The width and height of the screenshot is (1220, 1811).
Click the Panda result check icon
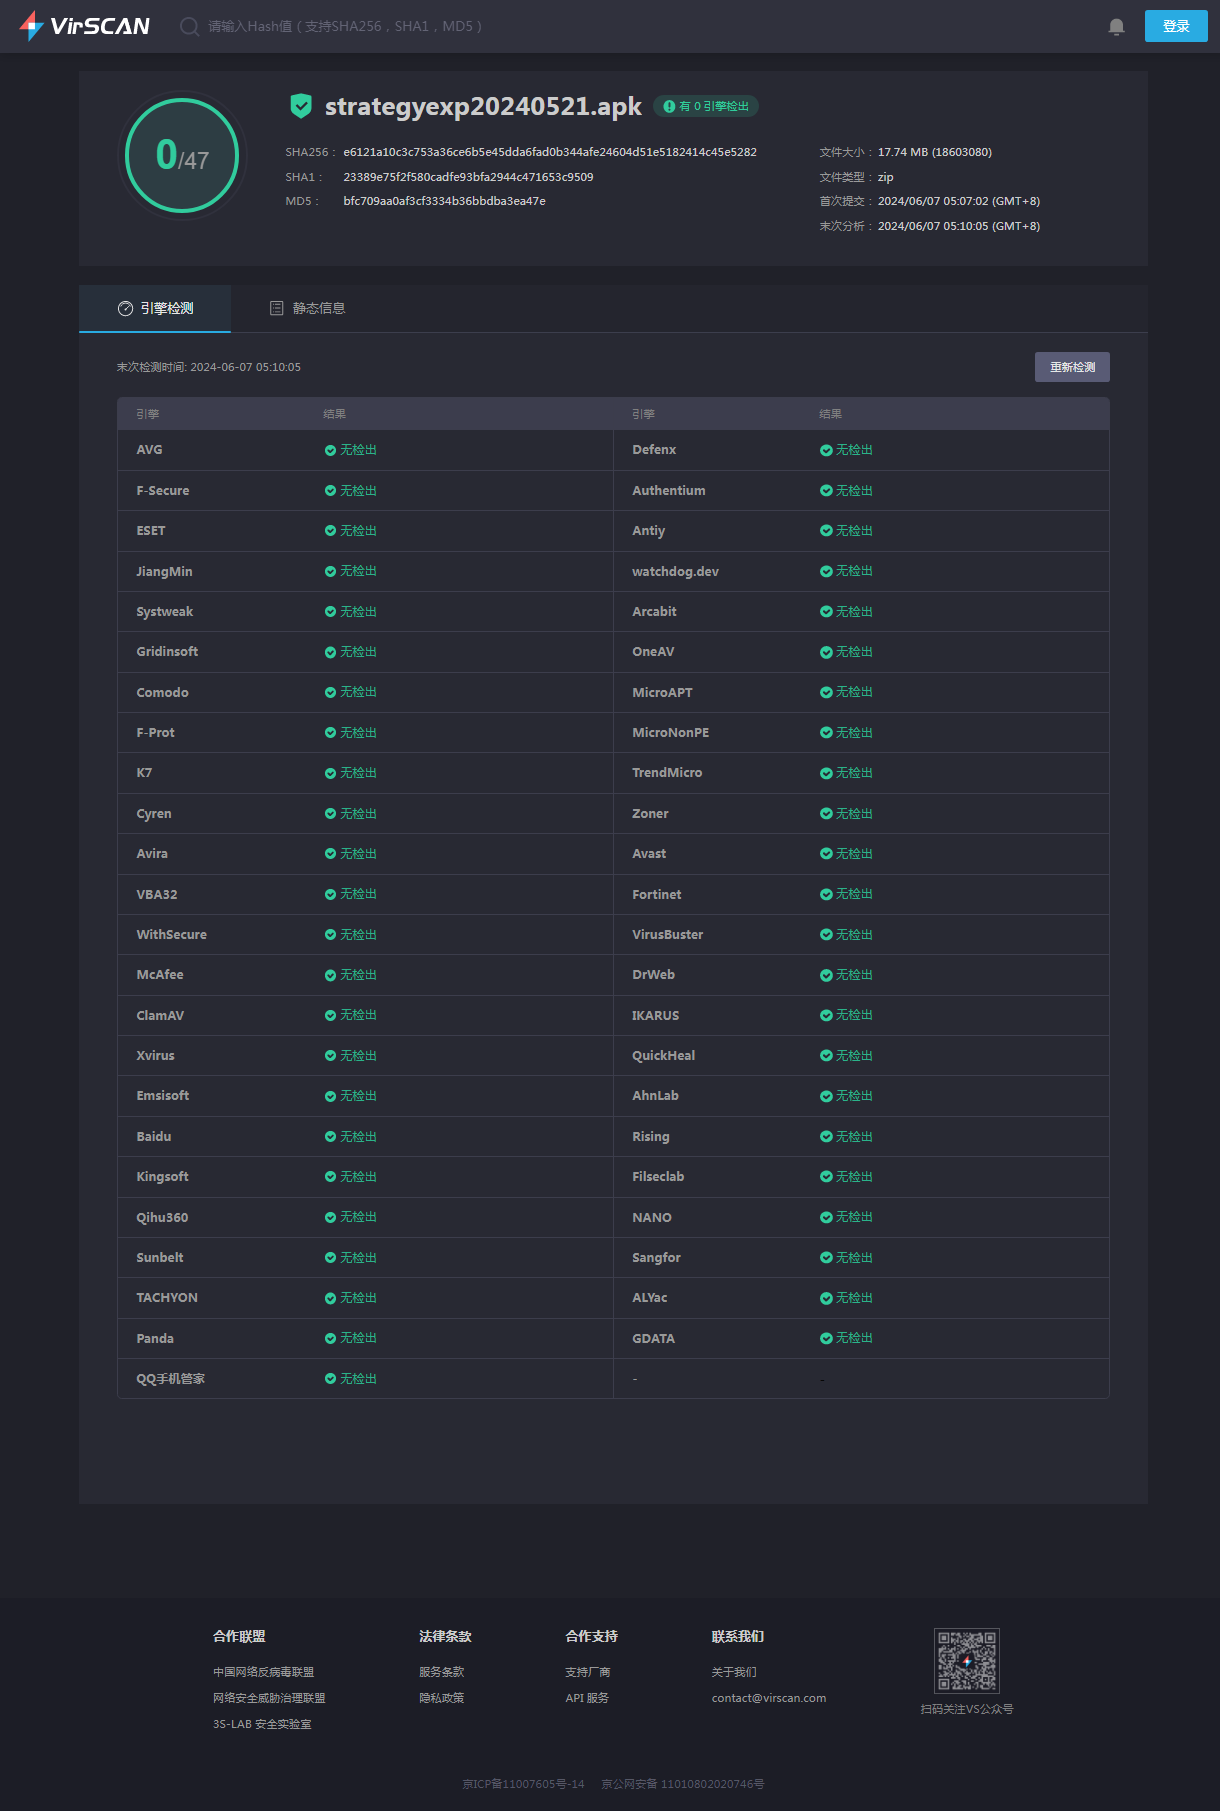(x=330, y=1338)
